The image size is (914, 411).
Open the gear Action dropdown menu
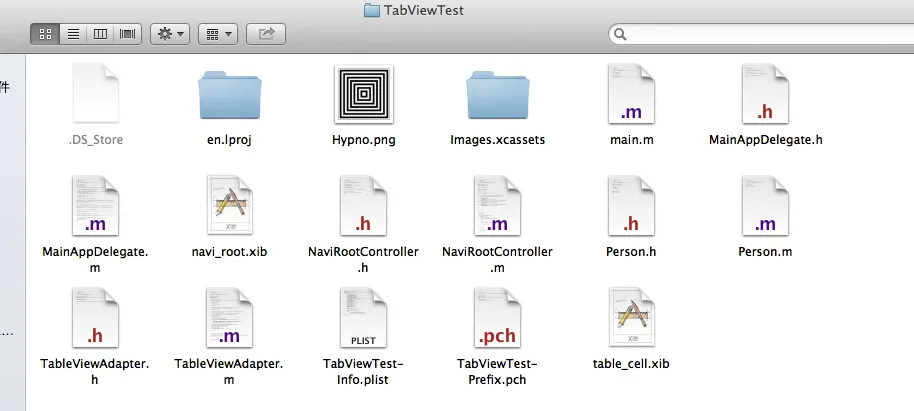pos(169,34)
